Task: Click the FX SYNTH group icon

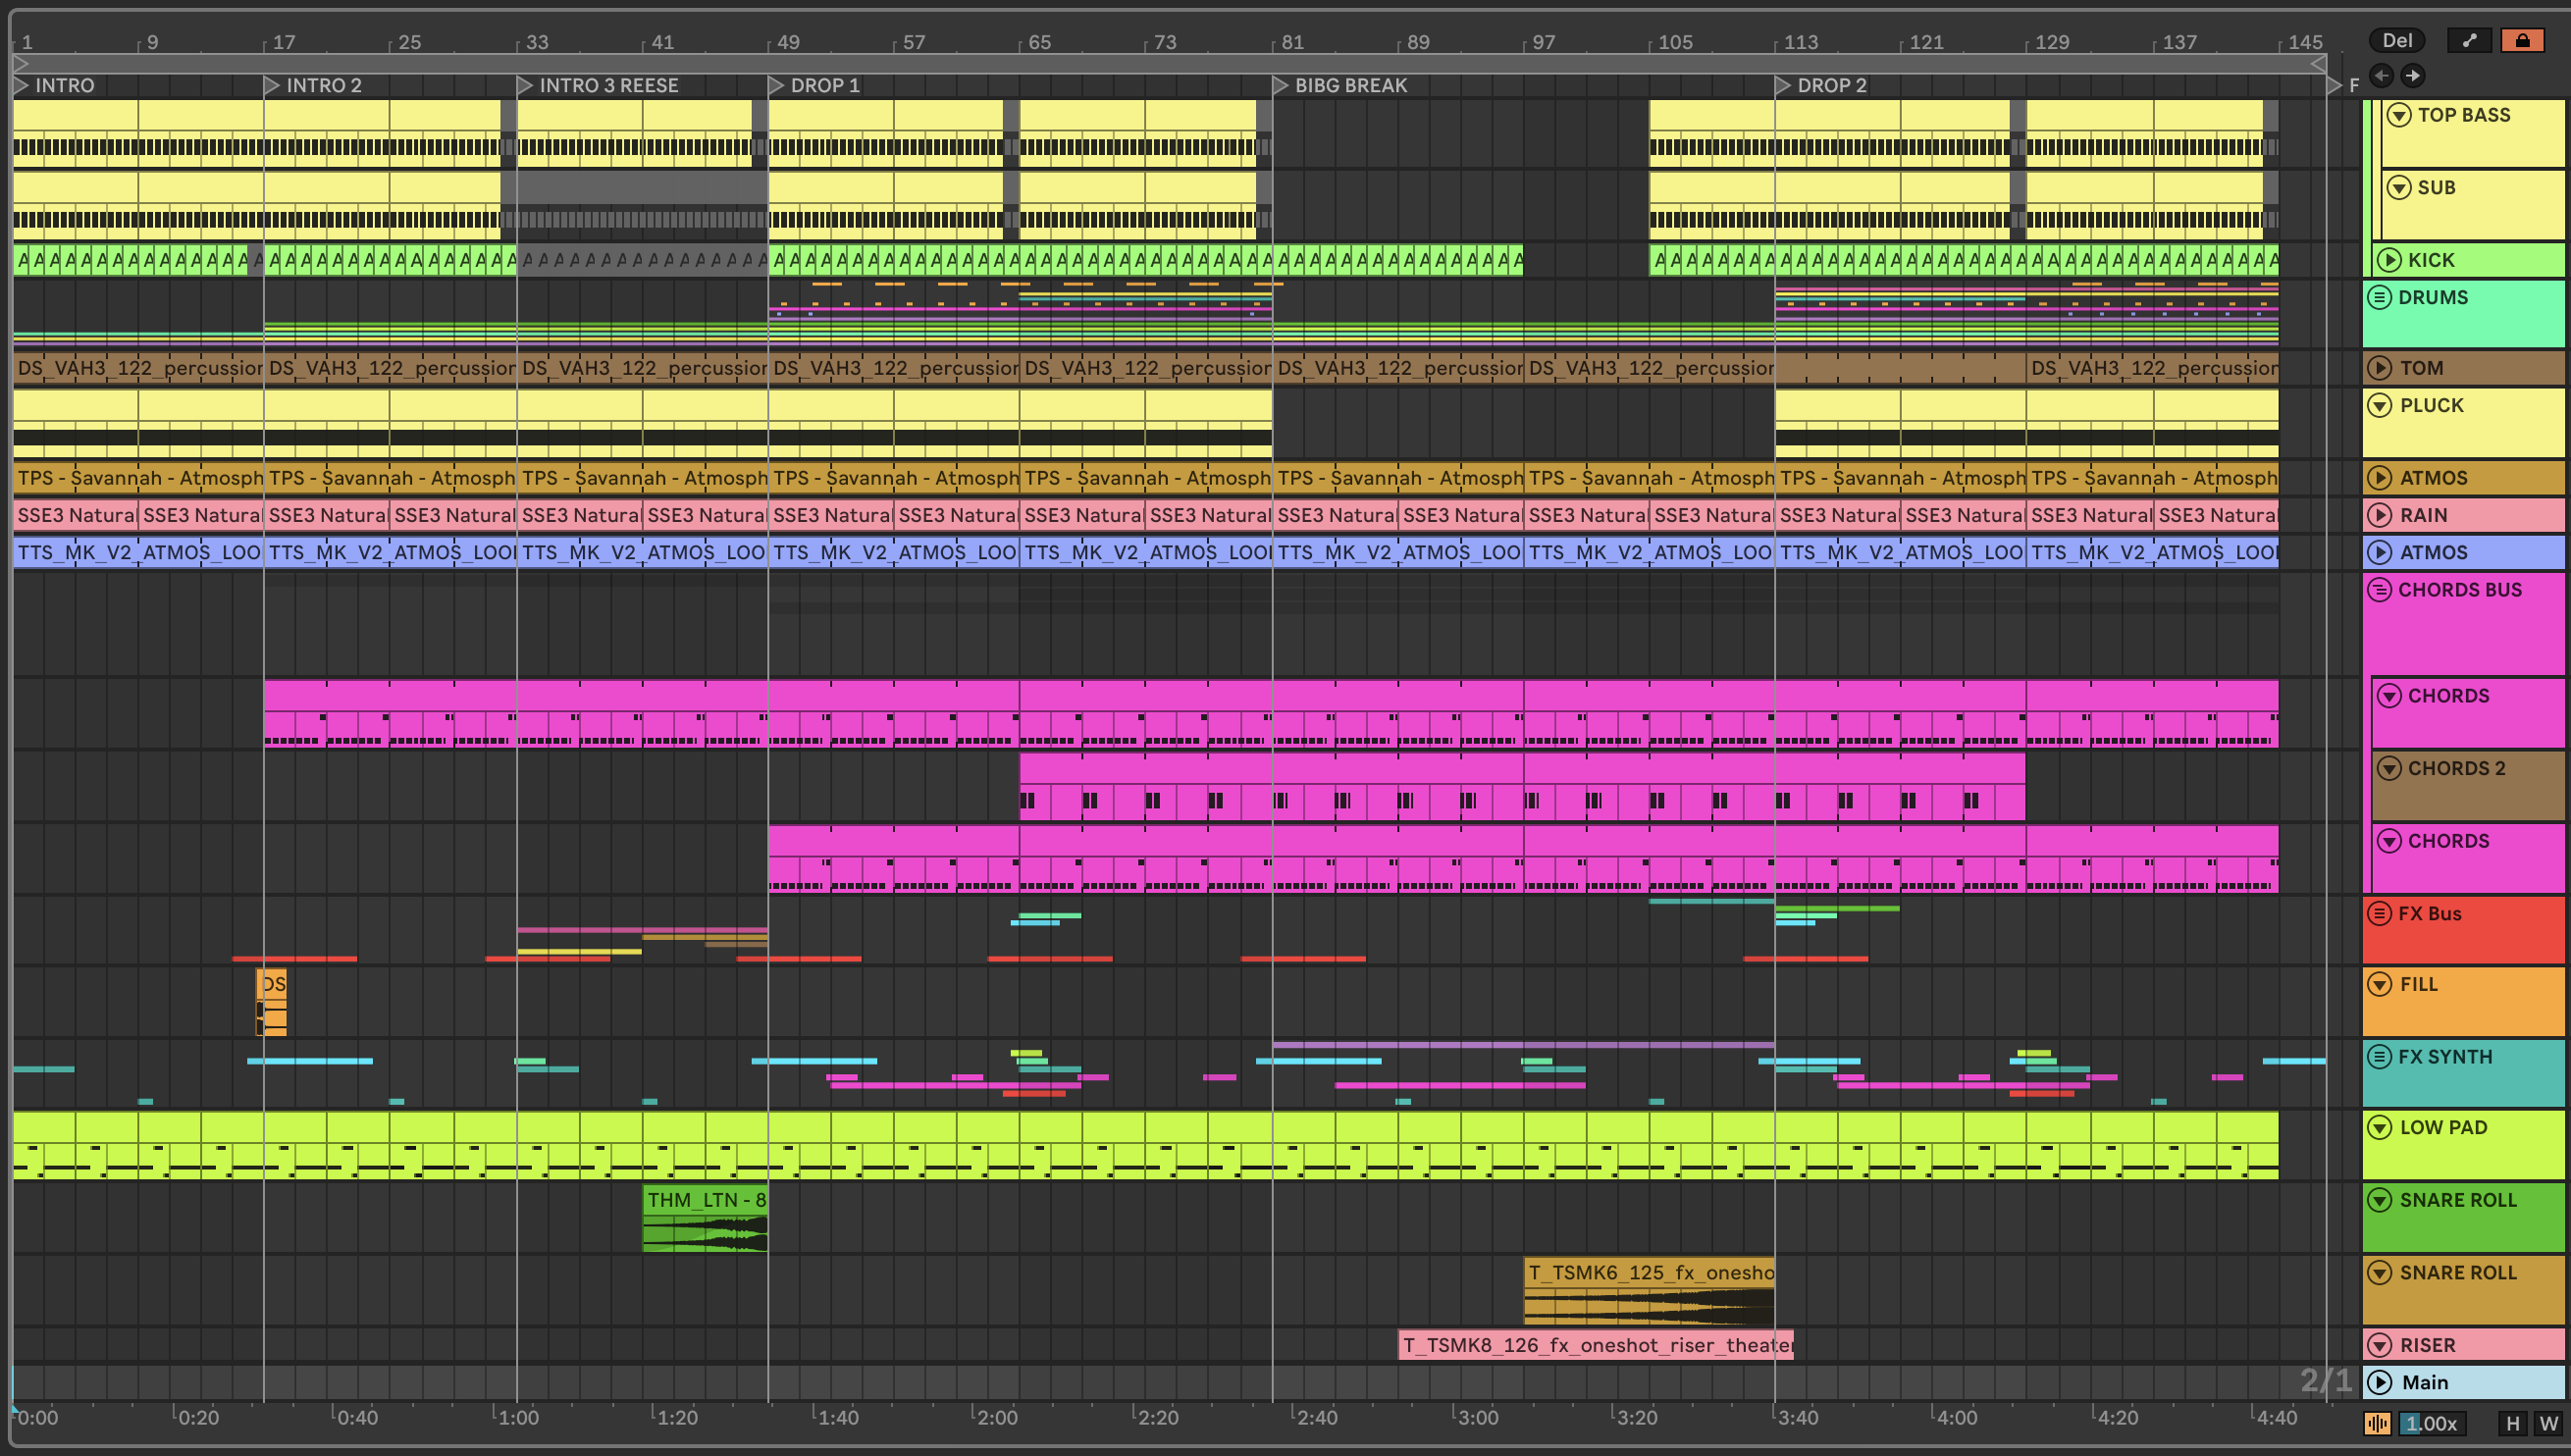Action: (x=2379, y=1056)
